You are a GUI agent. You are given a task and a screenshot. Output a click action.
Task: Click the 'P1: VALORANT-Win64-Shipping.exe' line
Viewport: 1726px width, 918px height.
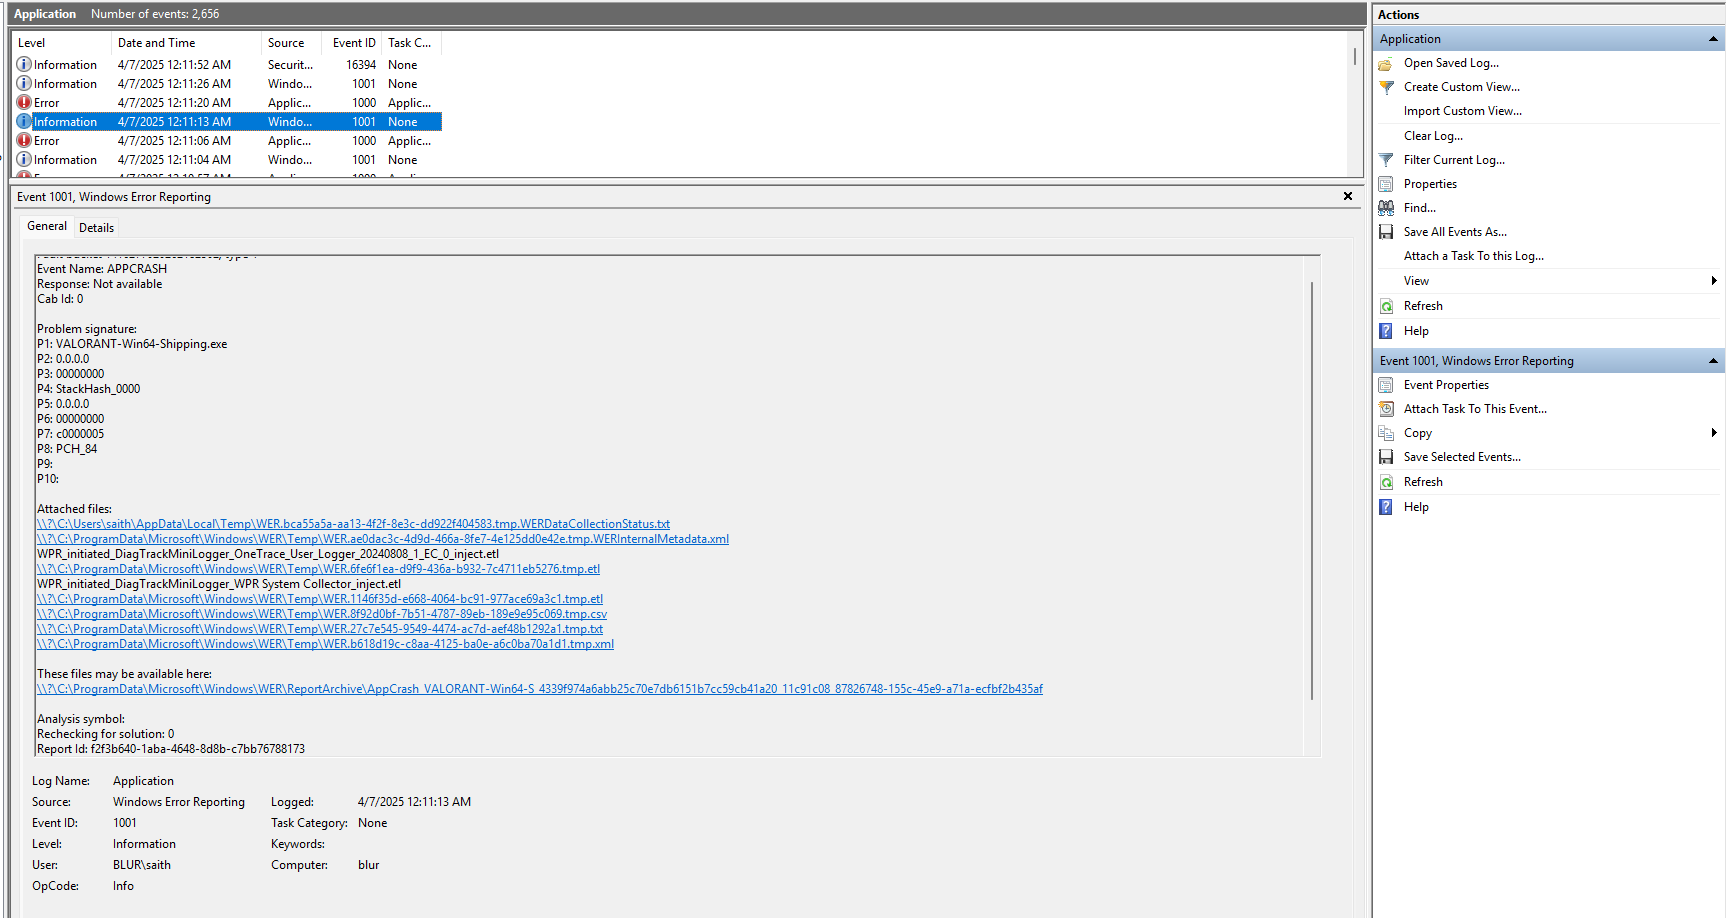(x=132, y=344)
